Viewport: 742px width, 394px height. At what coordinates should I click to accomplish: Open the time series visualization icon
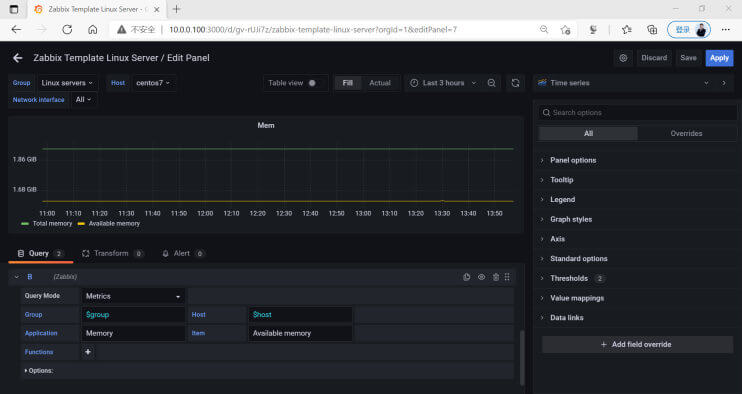542,83
